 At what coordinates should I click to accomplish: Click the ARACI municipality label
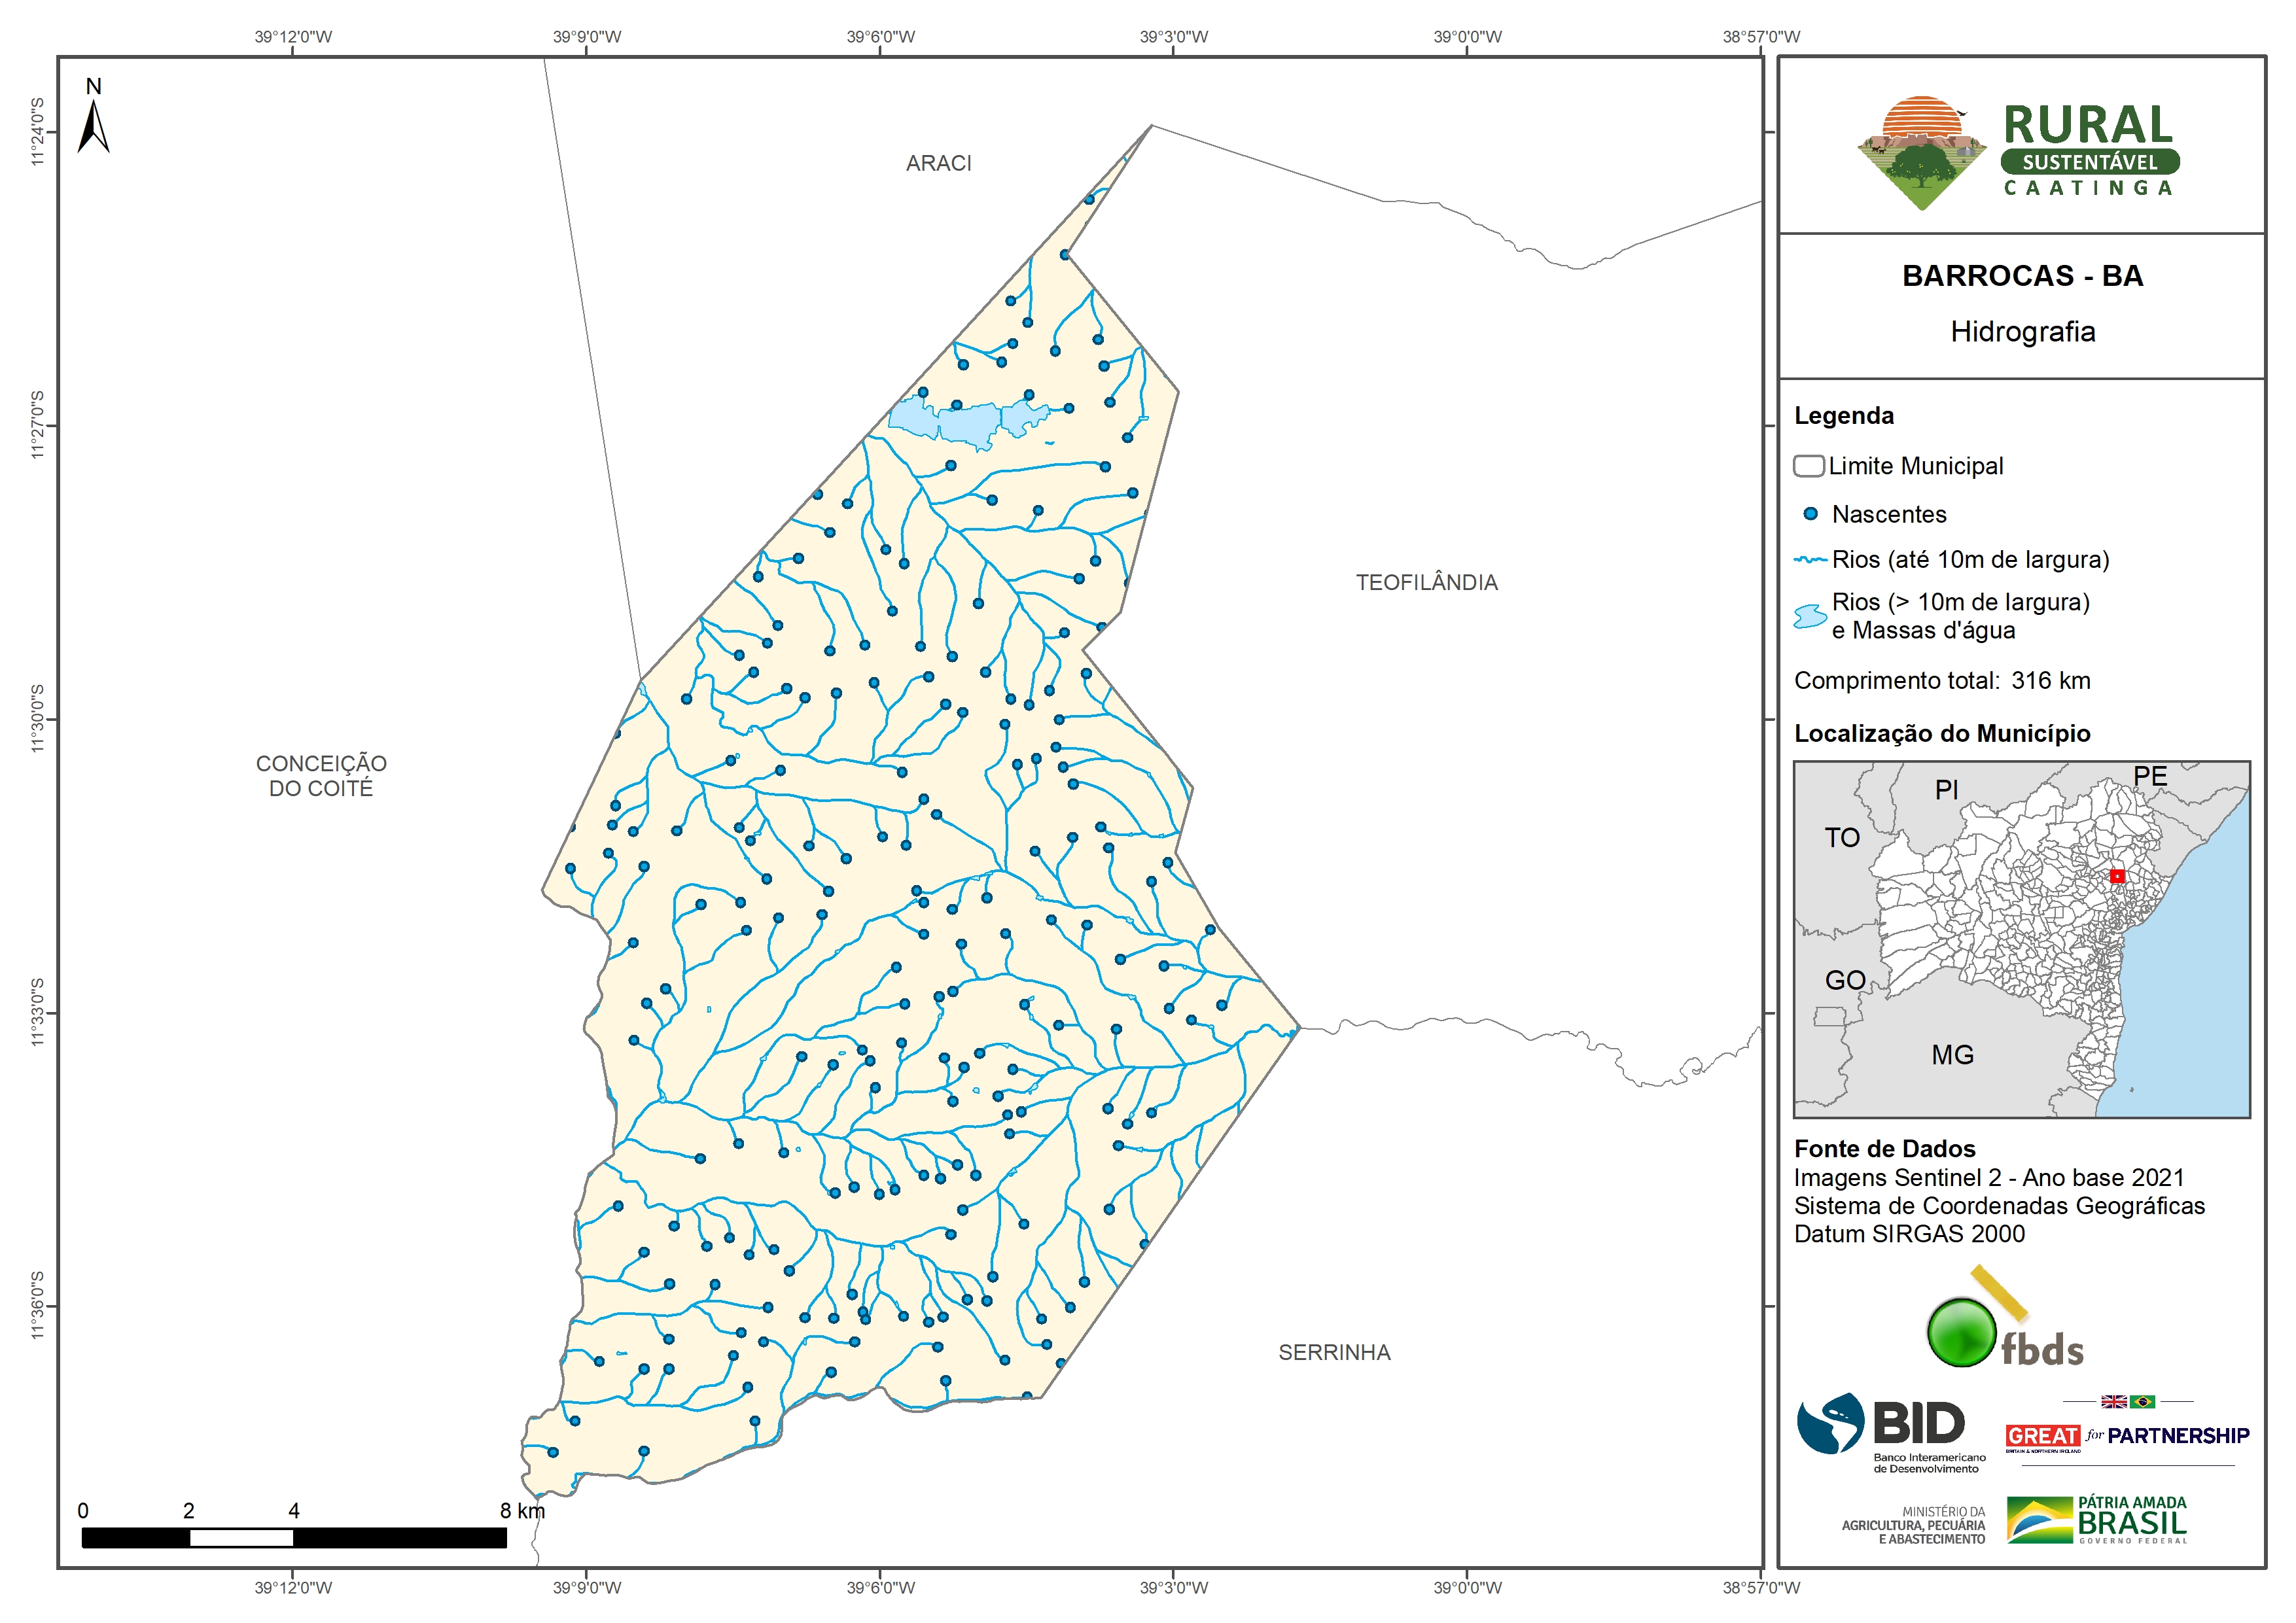tap(938, 163)
